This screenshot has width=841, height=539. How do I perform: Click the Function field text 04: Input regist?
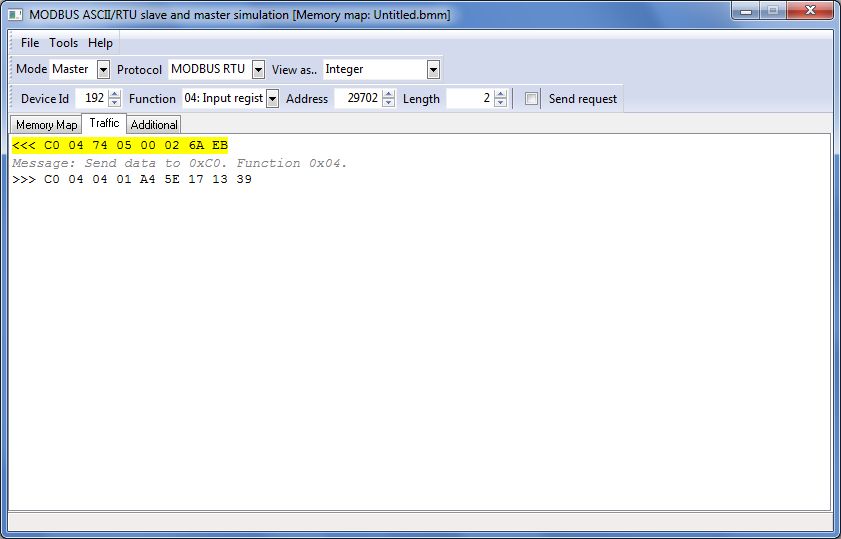coord(224,98)
